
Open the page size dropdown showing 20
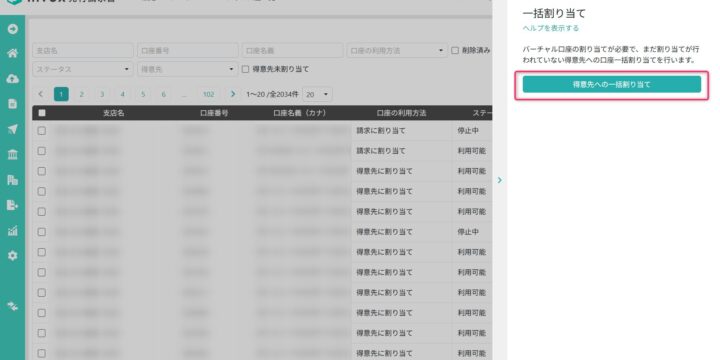[317, 94]
